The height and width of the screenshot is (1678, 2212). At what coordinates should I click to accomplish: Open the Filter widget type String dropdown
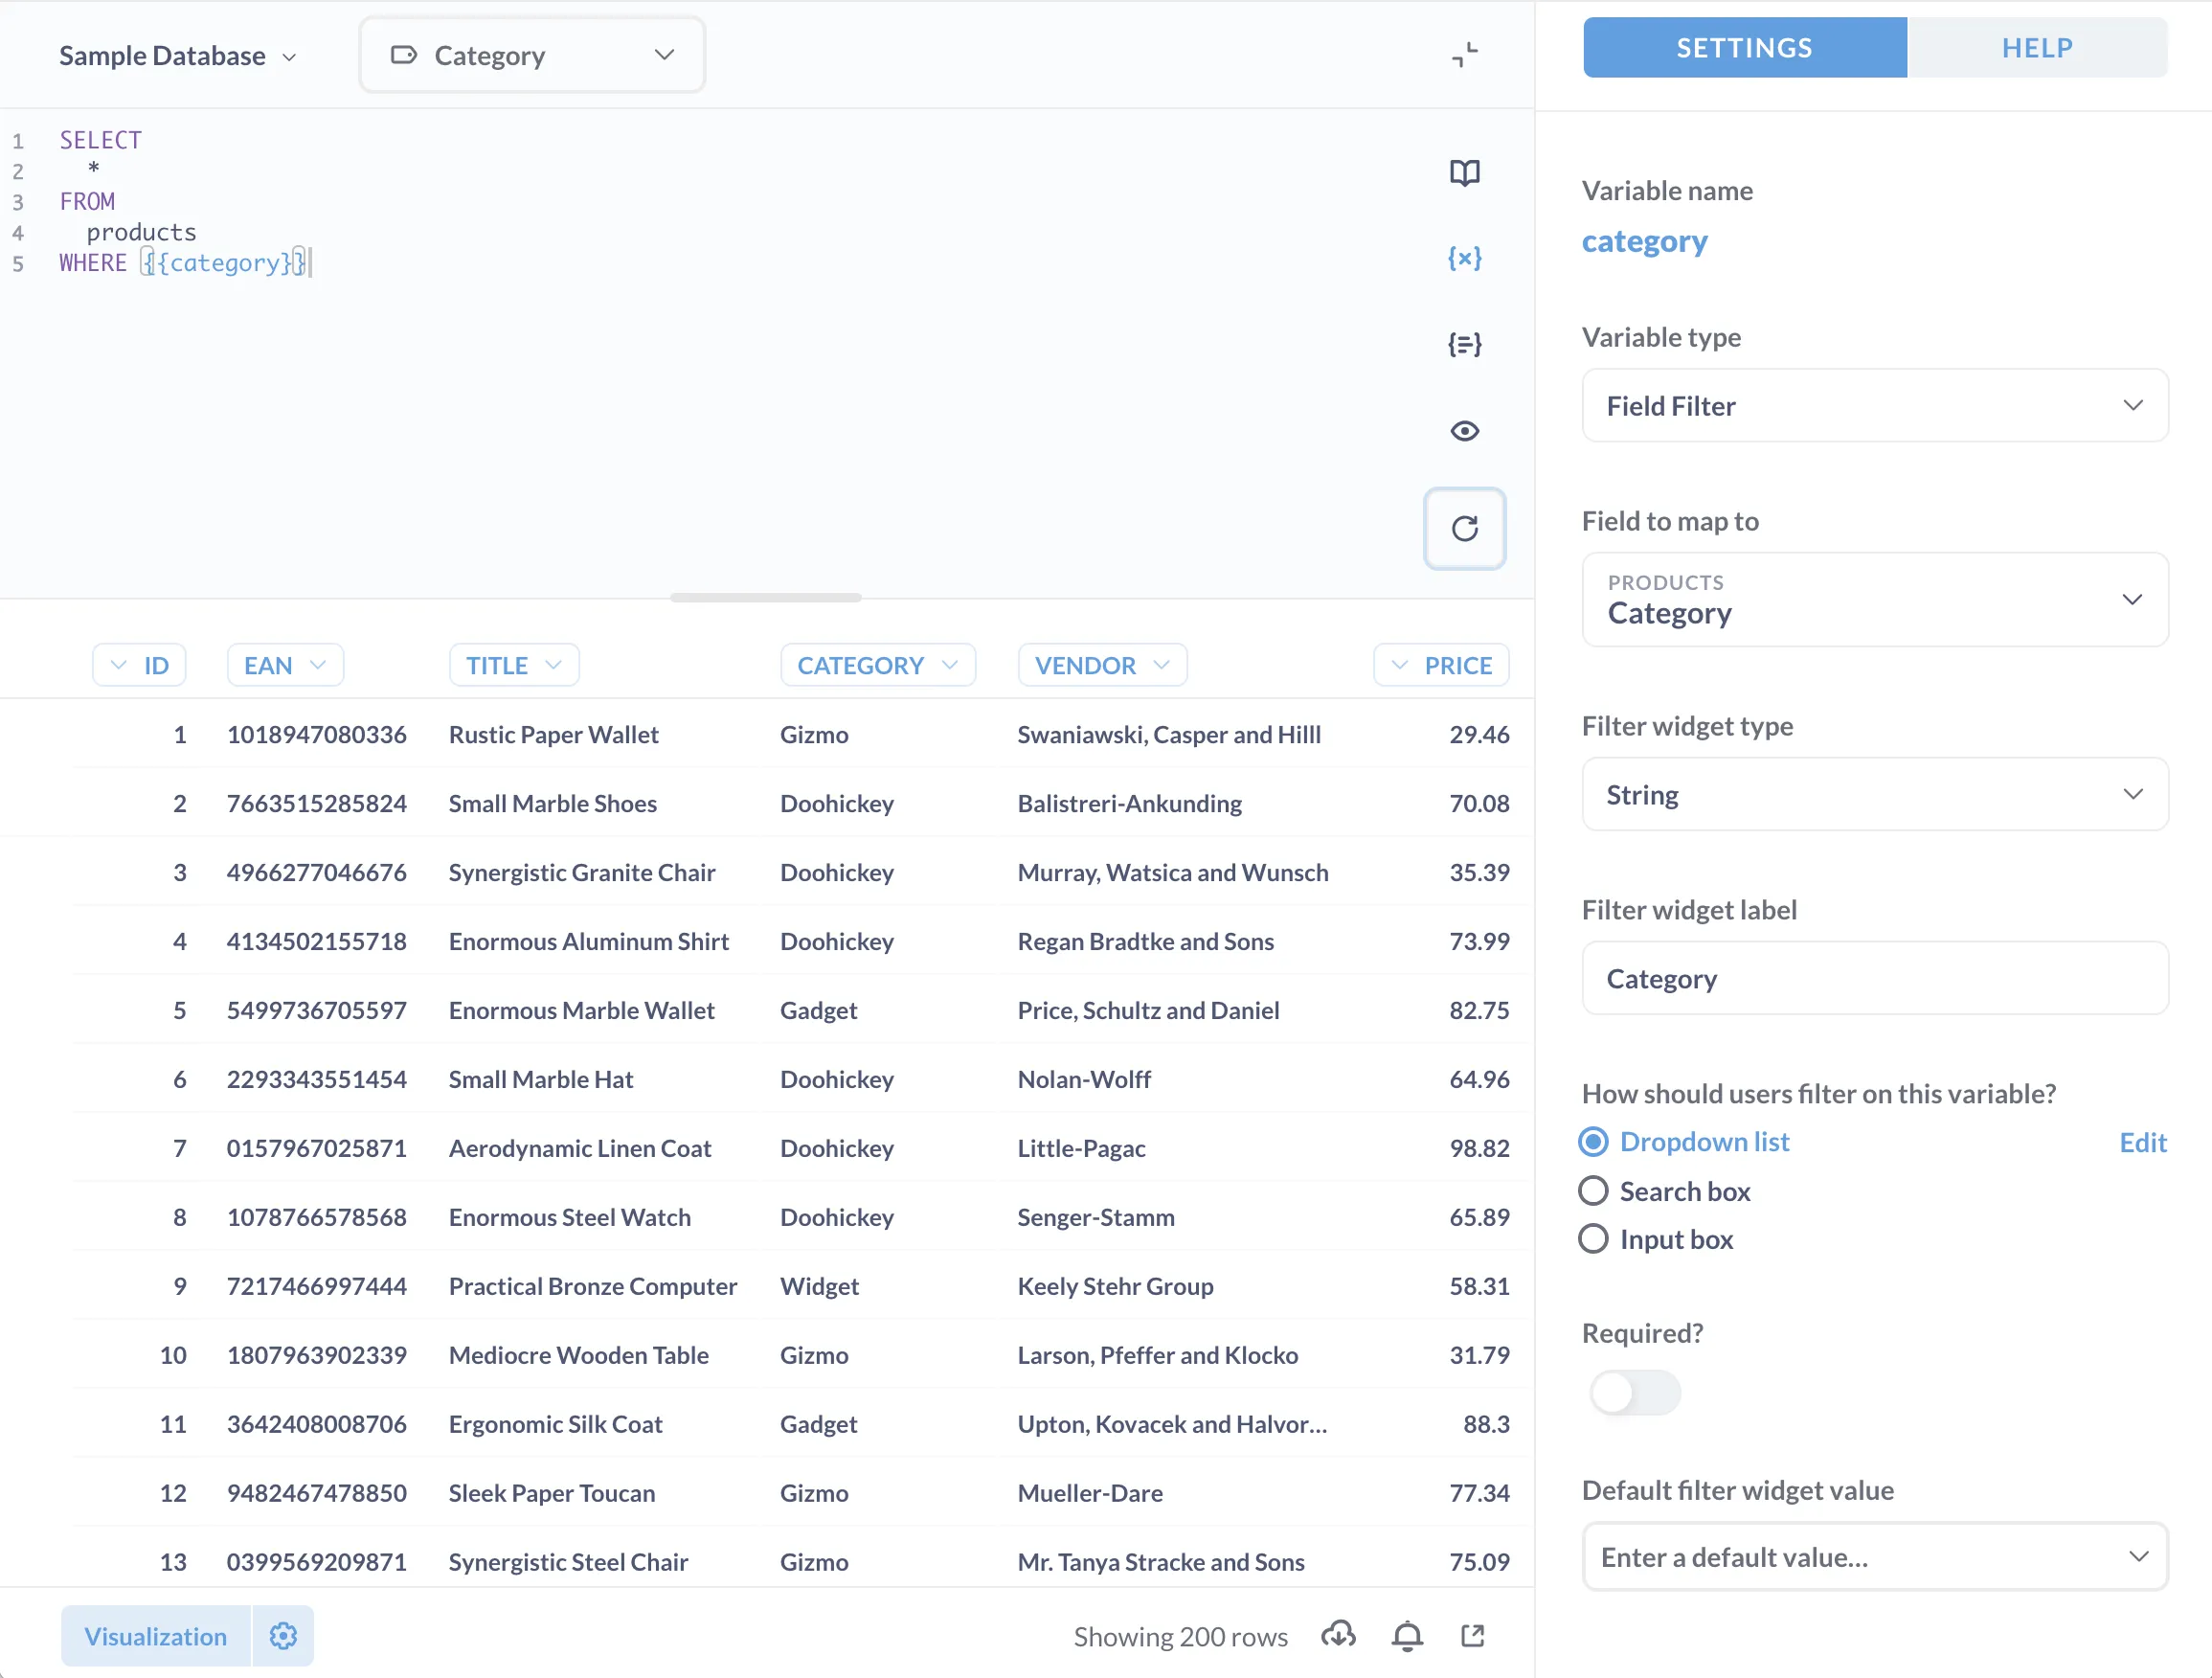[x=1874, y=794]
